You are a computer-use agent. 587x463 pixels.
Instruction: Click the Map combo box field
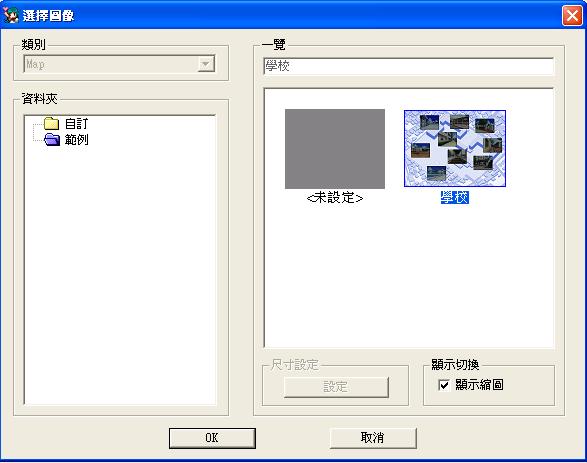[x=119, y=64]
